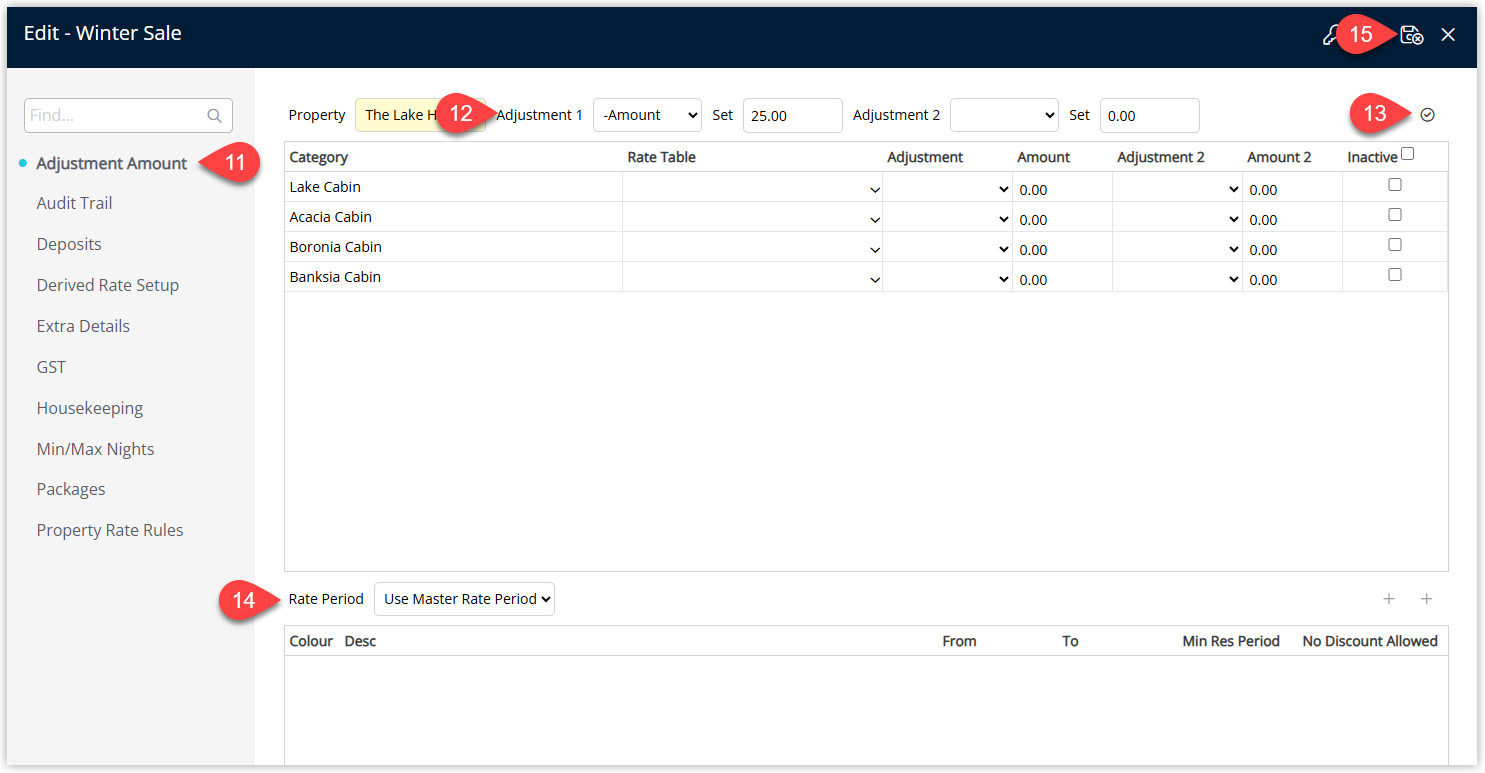The image size is (1485, 773).
Task: Click the Colour column header
Action: 311,641
